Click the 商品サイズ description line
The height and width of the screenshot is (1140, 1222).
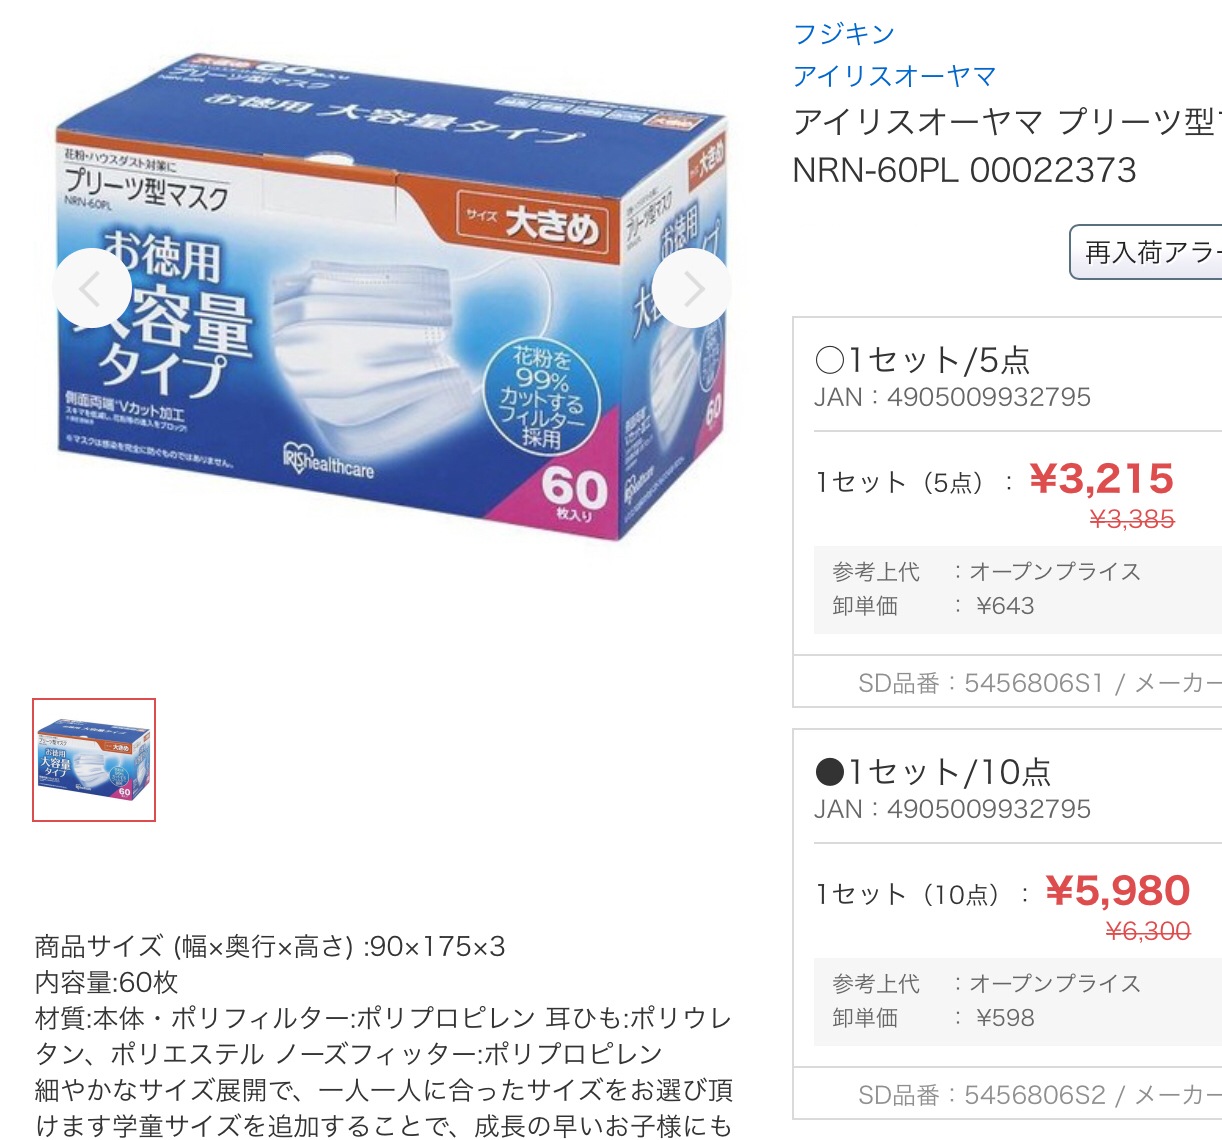tap(270, 946)
